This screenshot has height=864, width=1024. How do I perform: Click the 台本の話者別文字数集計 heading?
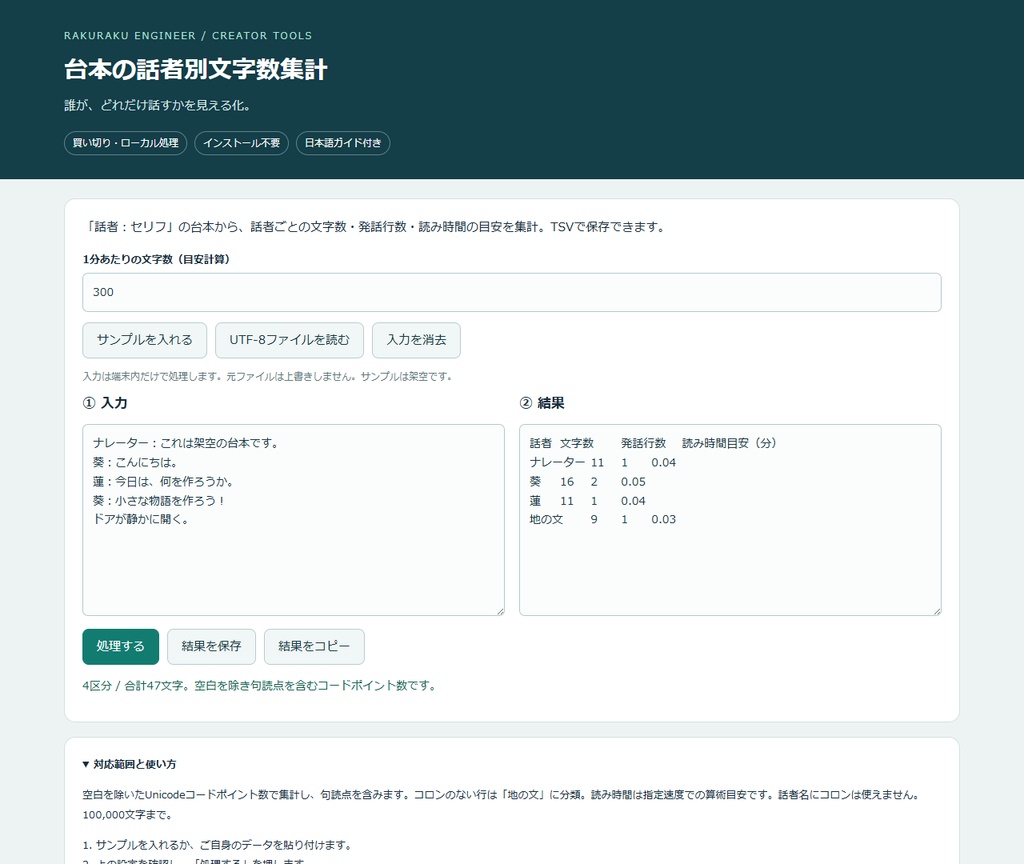click(196, 69)
